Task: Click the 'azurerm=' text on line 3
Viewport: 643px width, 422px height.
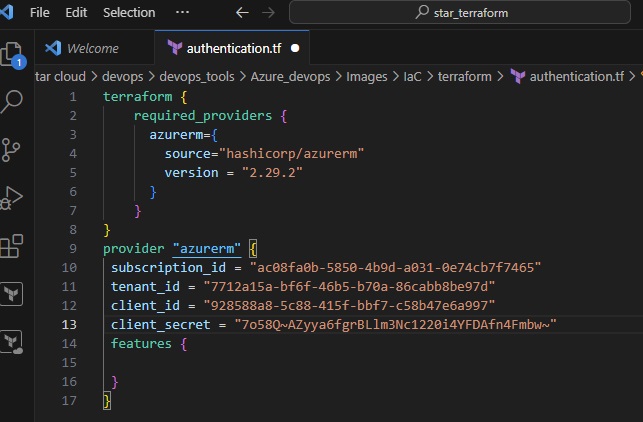Action: [180, 135]
